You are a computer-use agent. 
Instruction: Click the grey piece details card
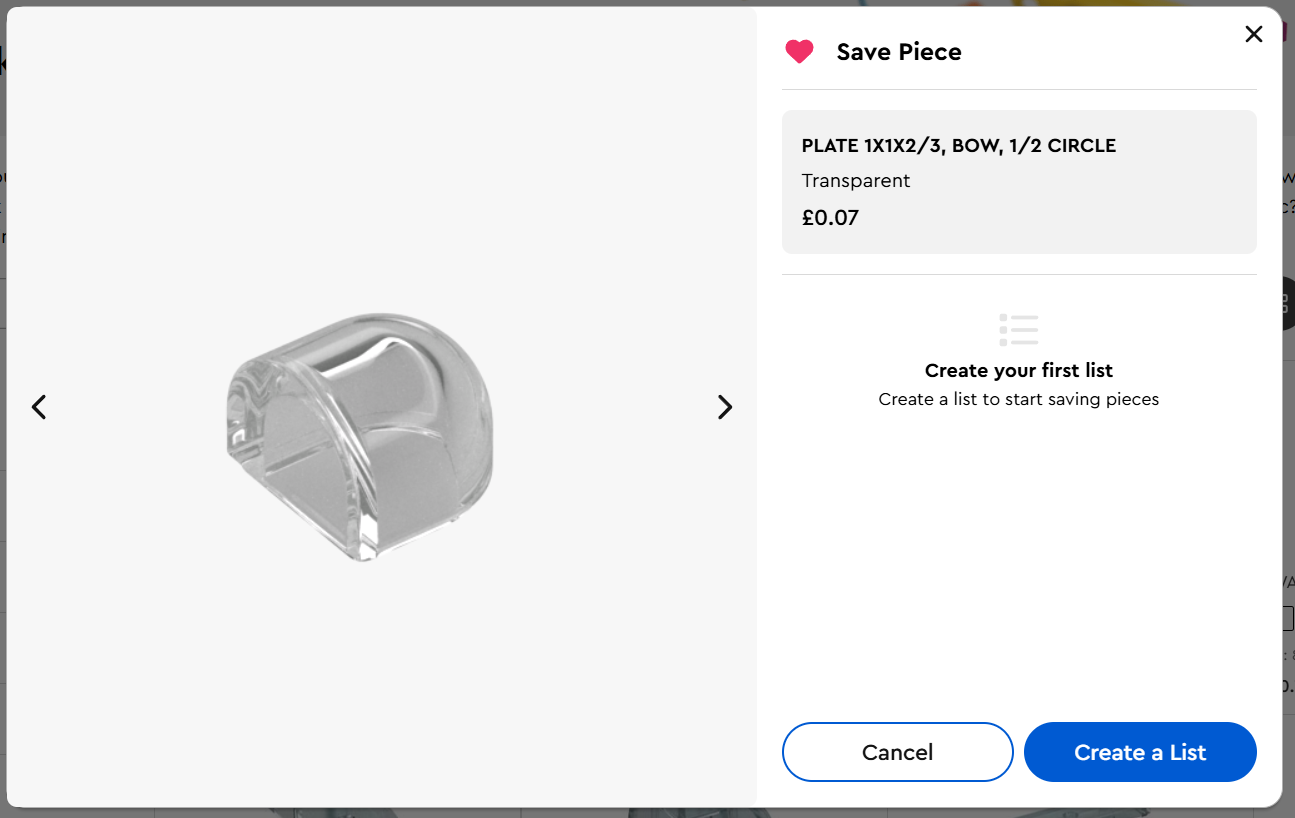pos(1019,182)
